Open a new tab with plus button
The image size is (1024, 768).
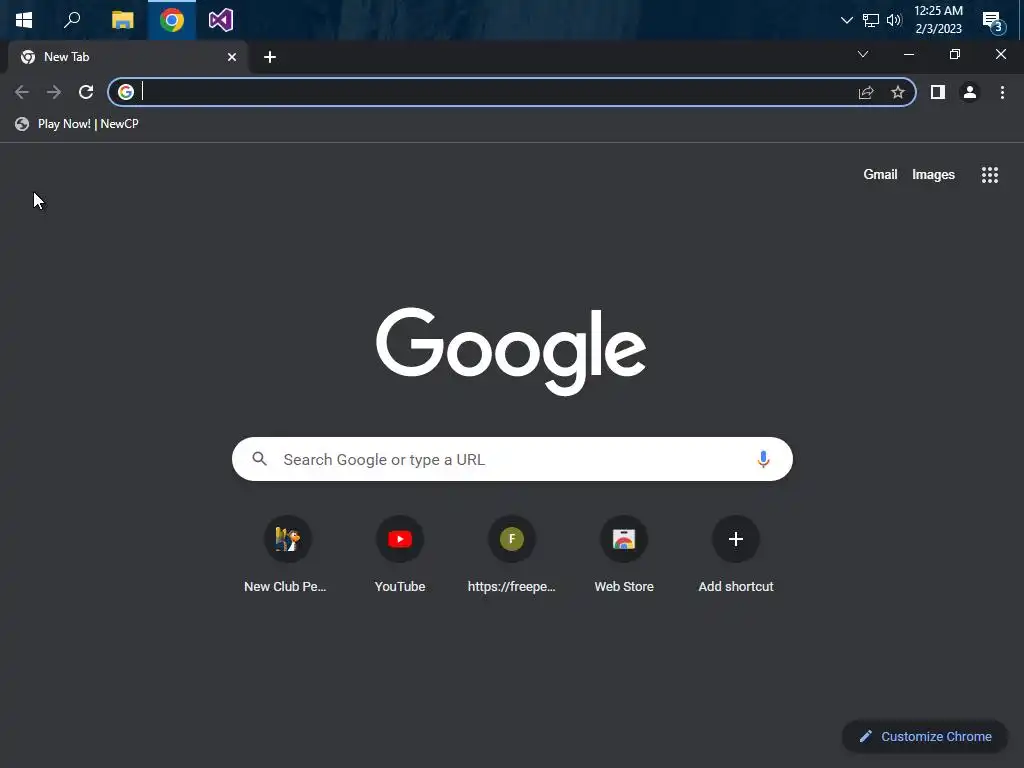pyautogui.click(x=270, y=57)
